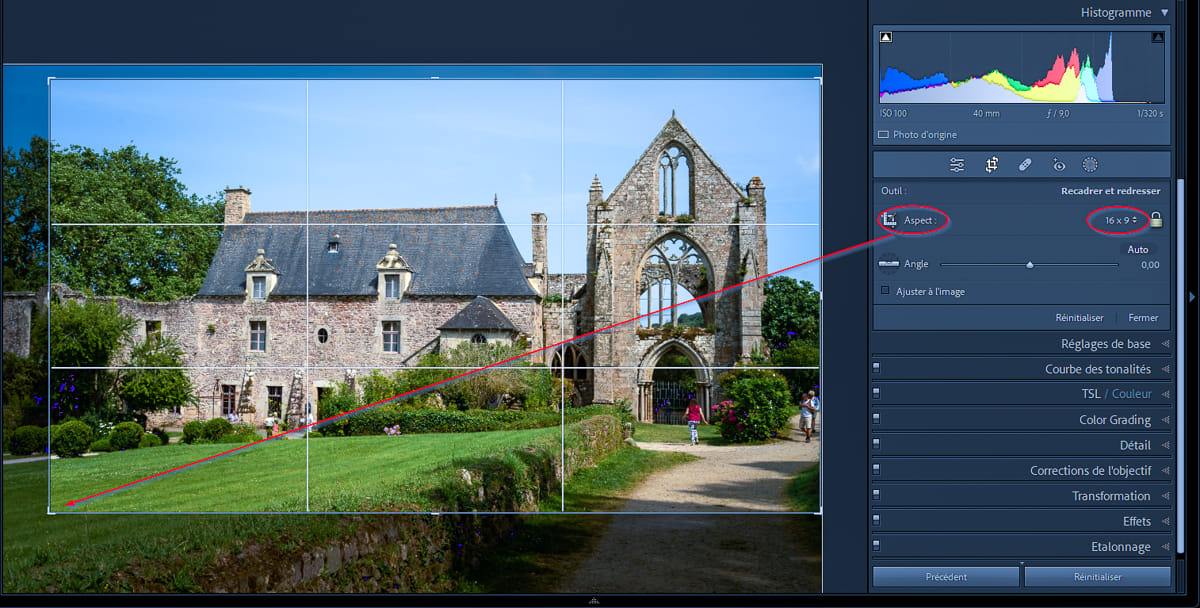Disable the Color Grading panel switch
1200x608 pixels.
tap(877, 420)
